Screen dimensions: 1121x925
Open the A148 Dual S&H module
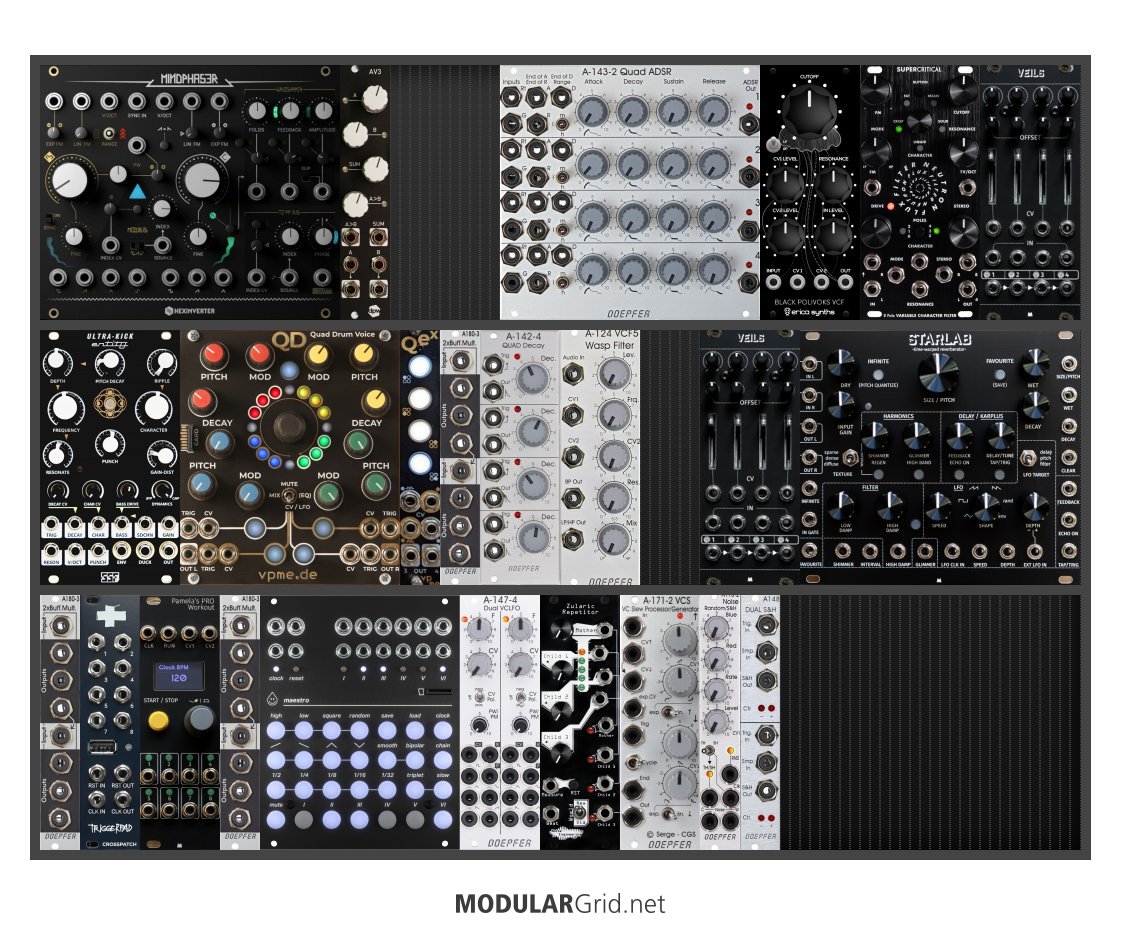pyautogui.click(x=760, y=723)
